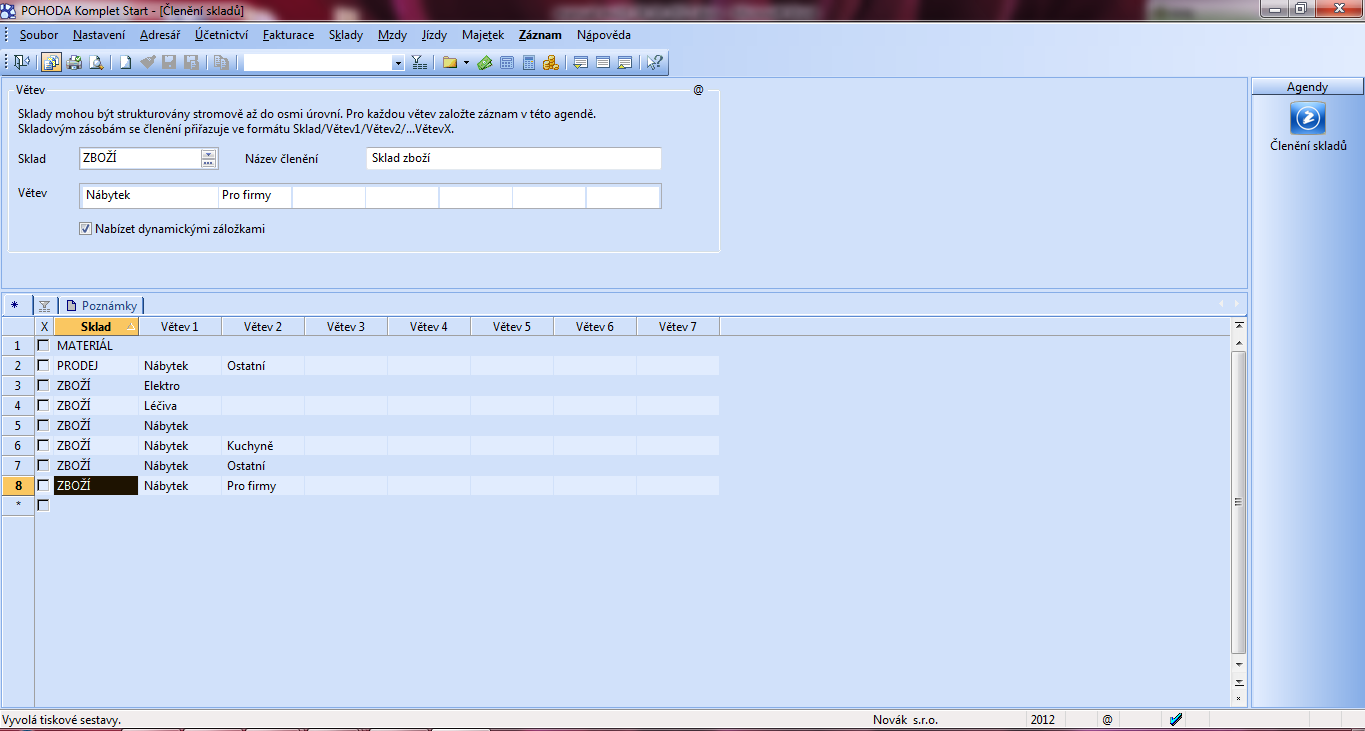This screenshot has width=1365, height=731.
Task: Open the first calculator icon
Action: pos(507,63)
